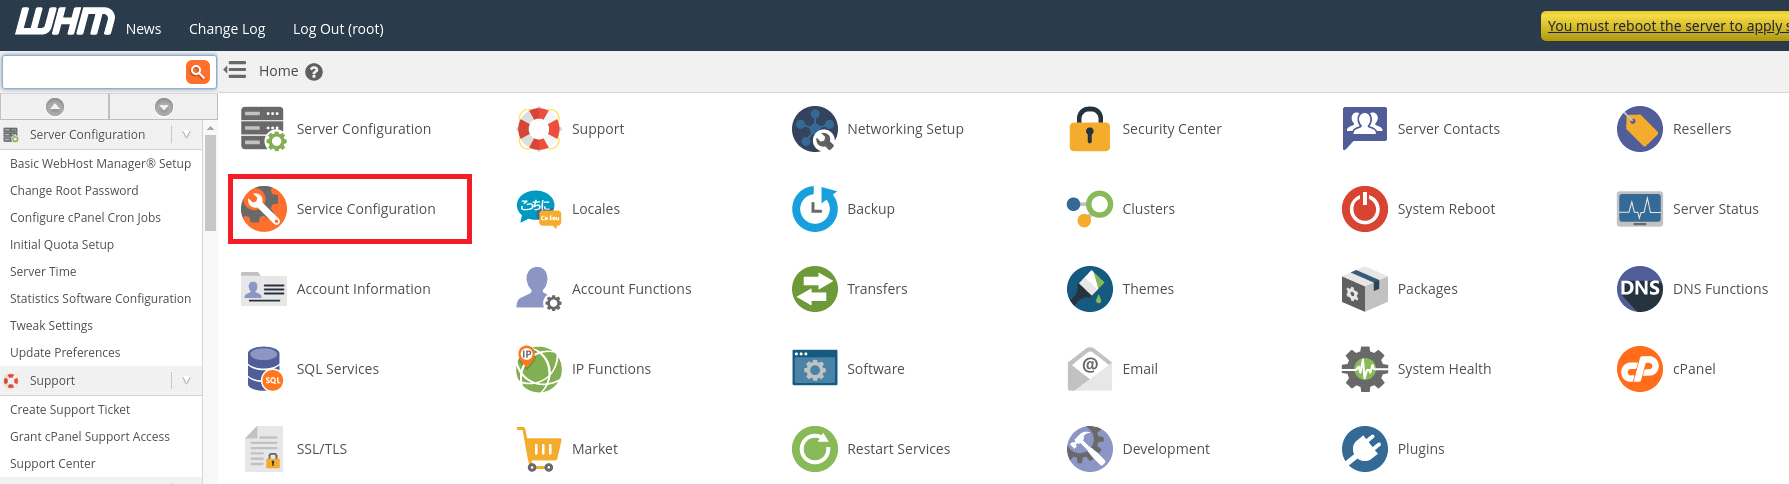
Task: Open the Change Log menu item
Action: click(x=227, y=29)
